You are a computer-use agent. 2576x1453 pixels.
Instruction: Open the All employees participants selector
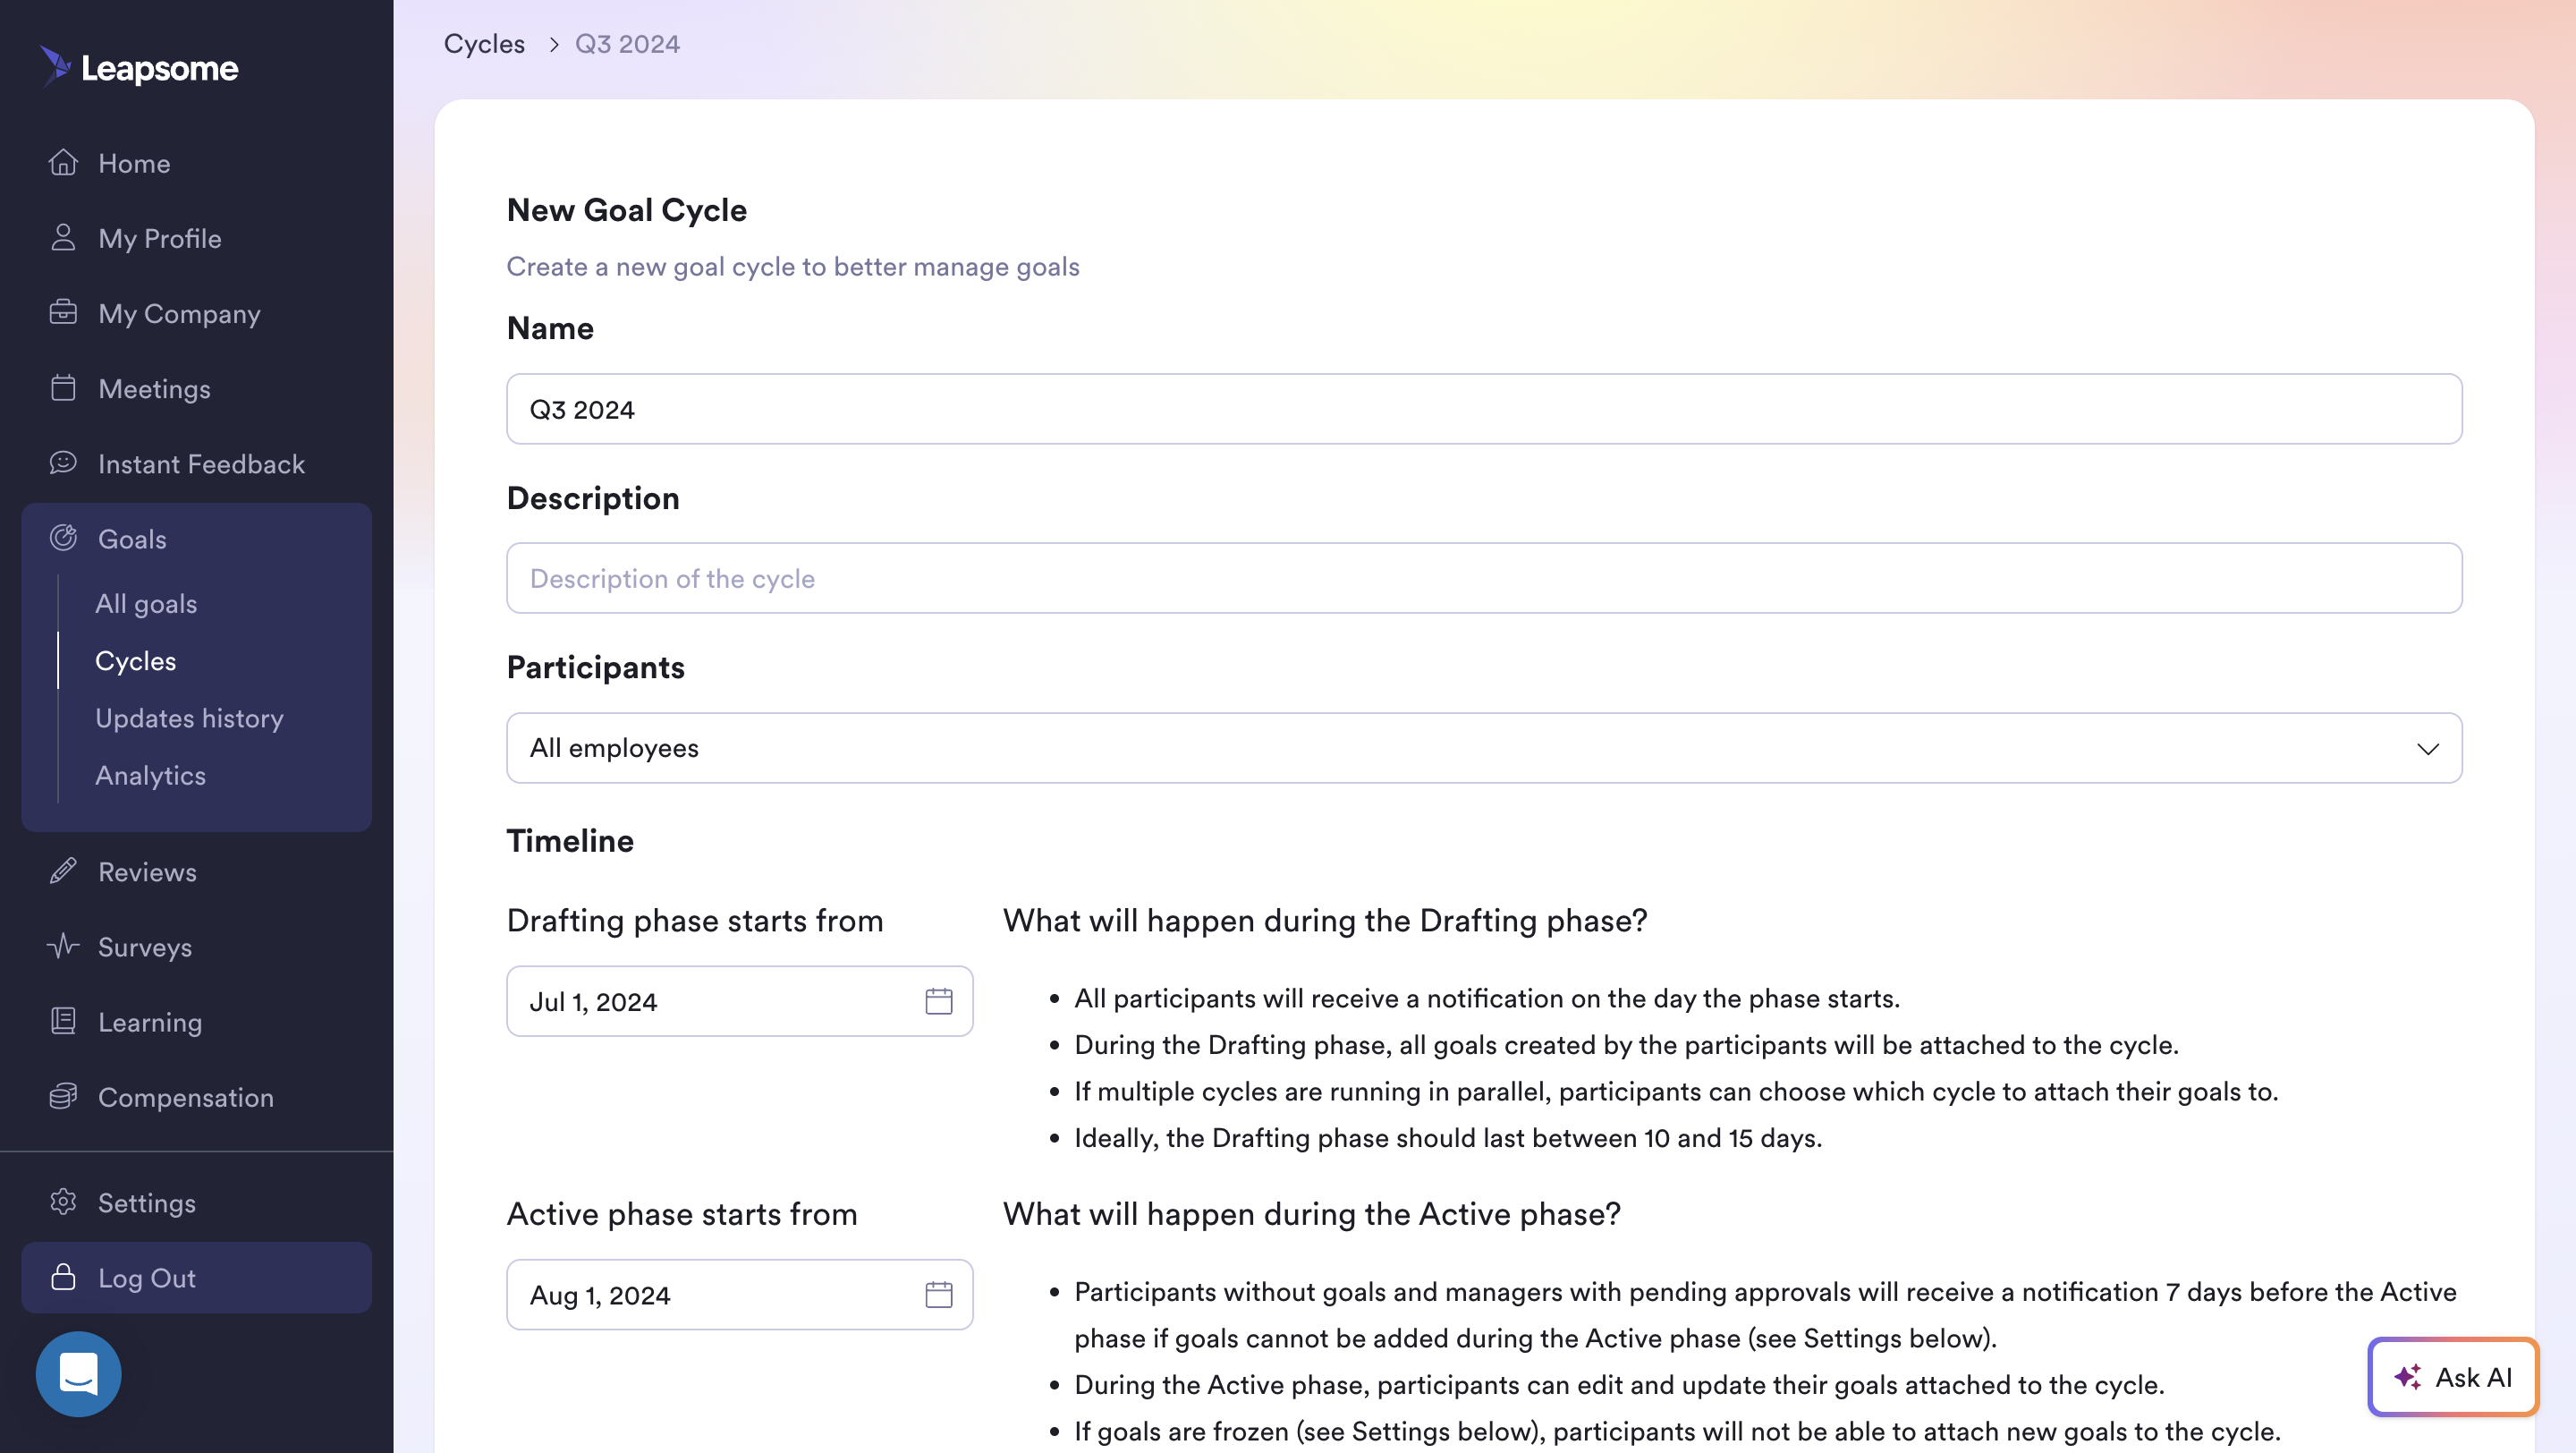click(x=1484, y=748)
